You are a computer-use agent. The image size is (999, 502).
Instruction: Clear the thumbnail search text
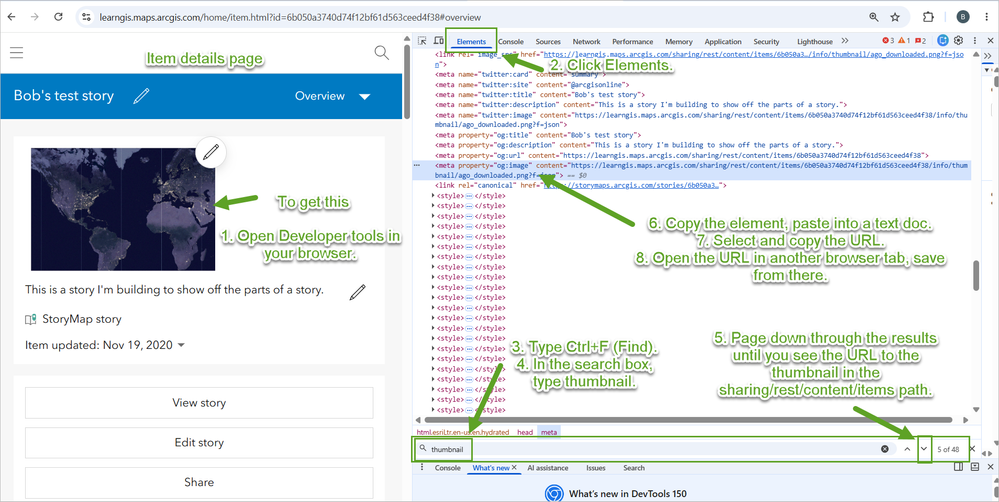pos(885,449)
